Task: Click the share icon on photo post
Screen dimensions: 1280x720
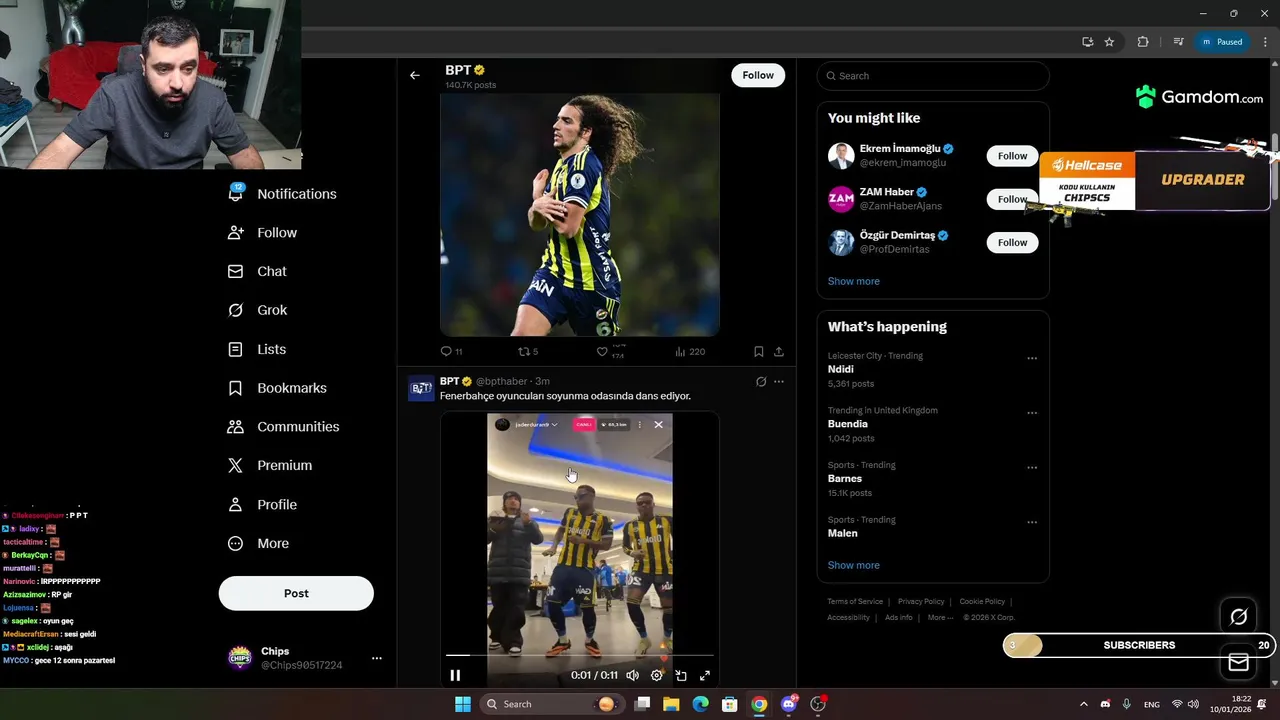Action: 779,352
